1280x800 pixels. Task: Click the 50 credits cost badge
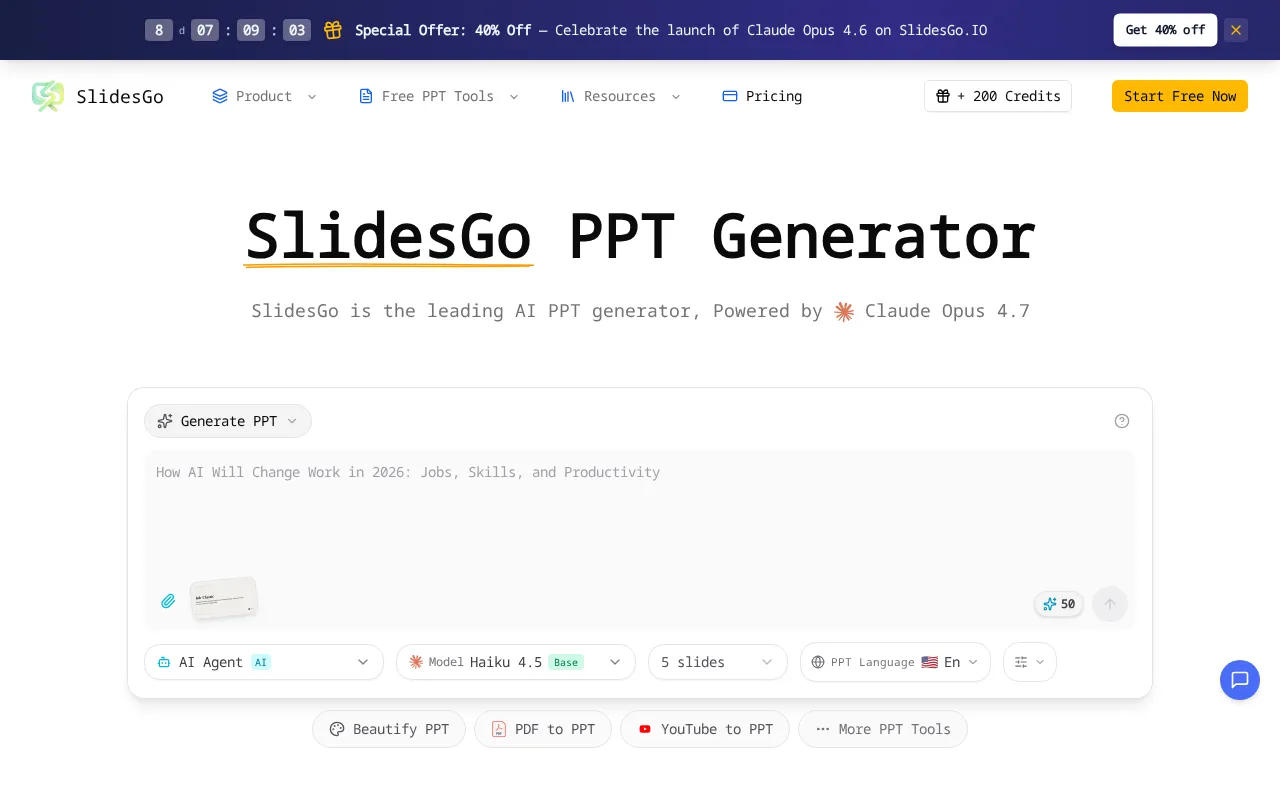click(1059, 604)
